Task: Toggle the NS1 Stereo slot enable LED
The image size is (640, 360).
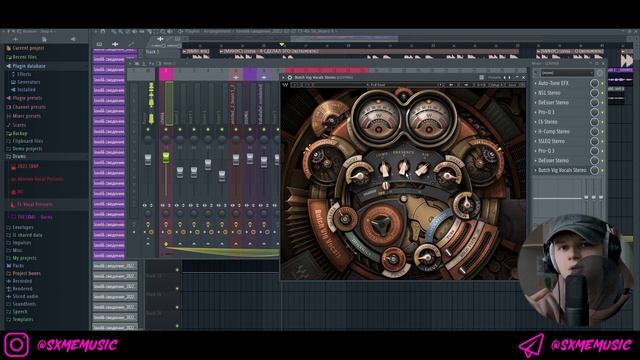Action: pos(602,93)
